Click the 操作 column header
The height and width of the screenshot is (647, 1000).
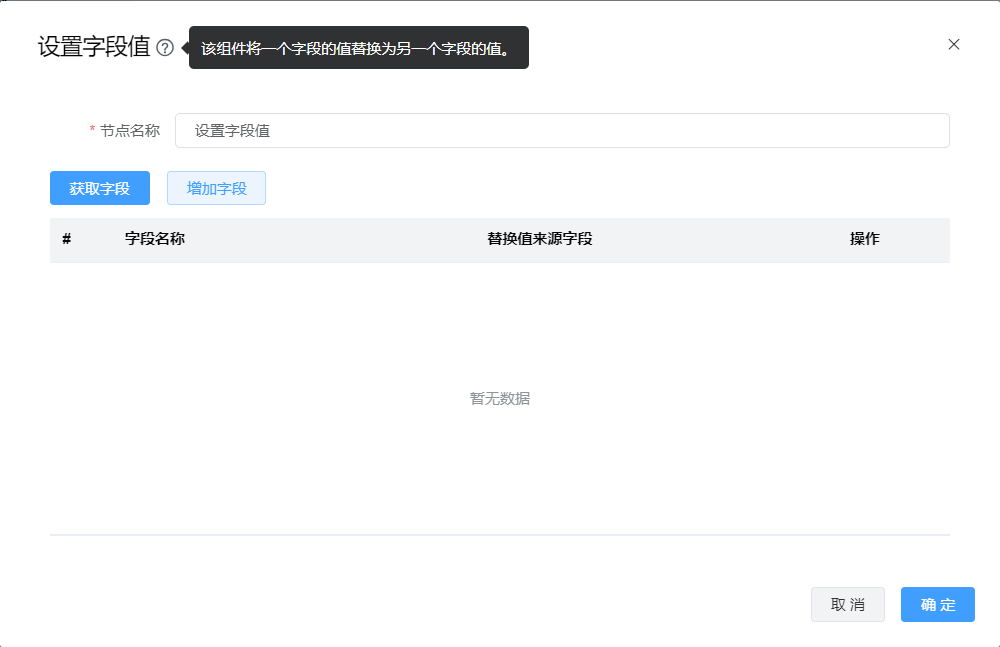(864, 239)
